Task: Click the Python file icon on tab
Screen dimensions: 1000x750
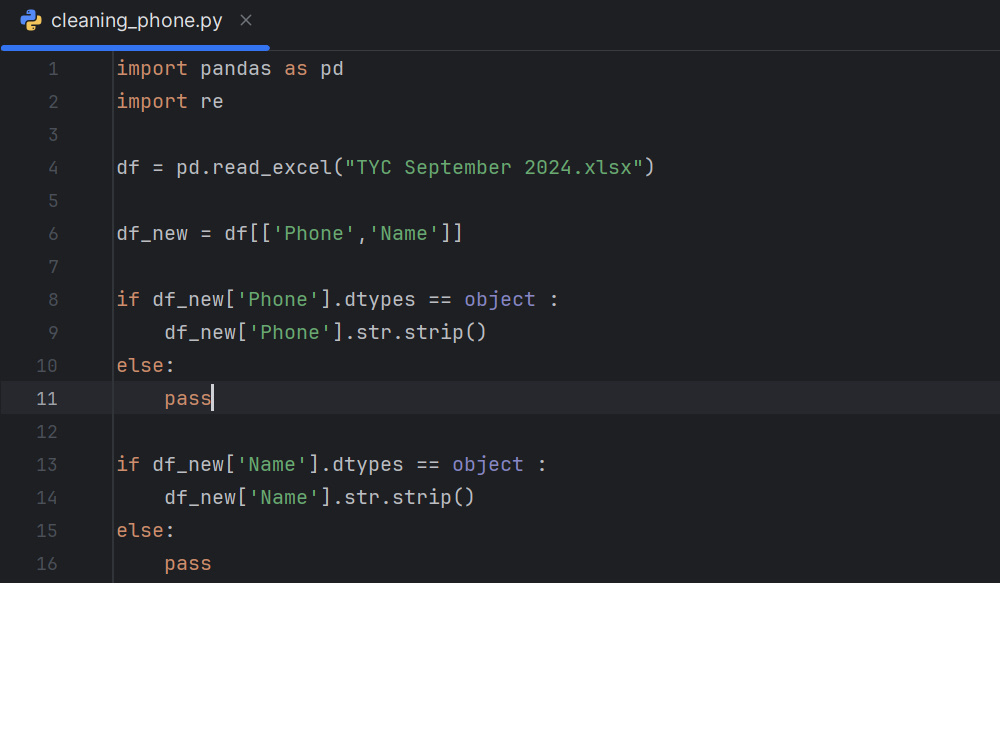Action: click(31, 20)
